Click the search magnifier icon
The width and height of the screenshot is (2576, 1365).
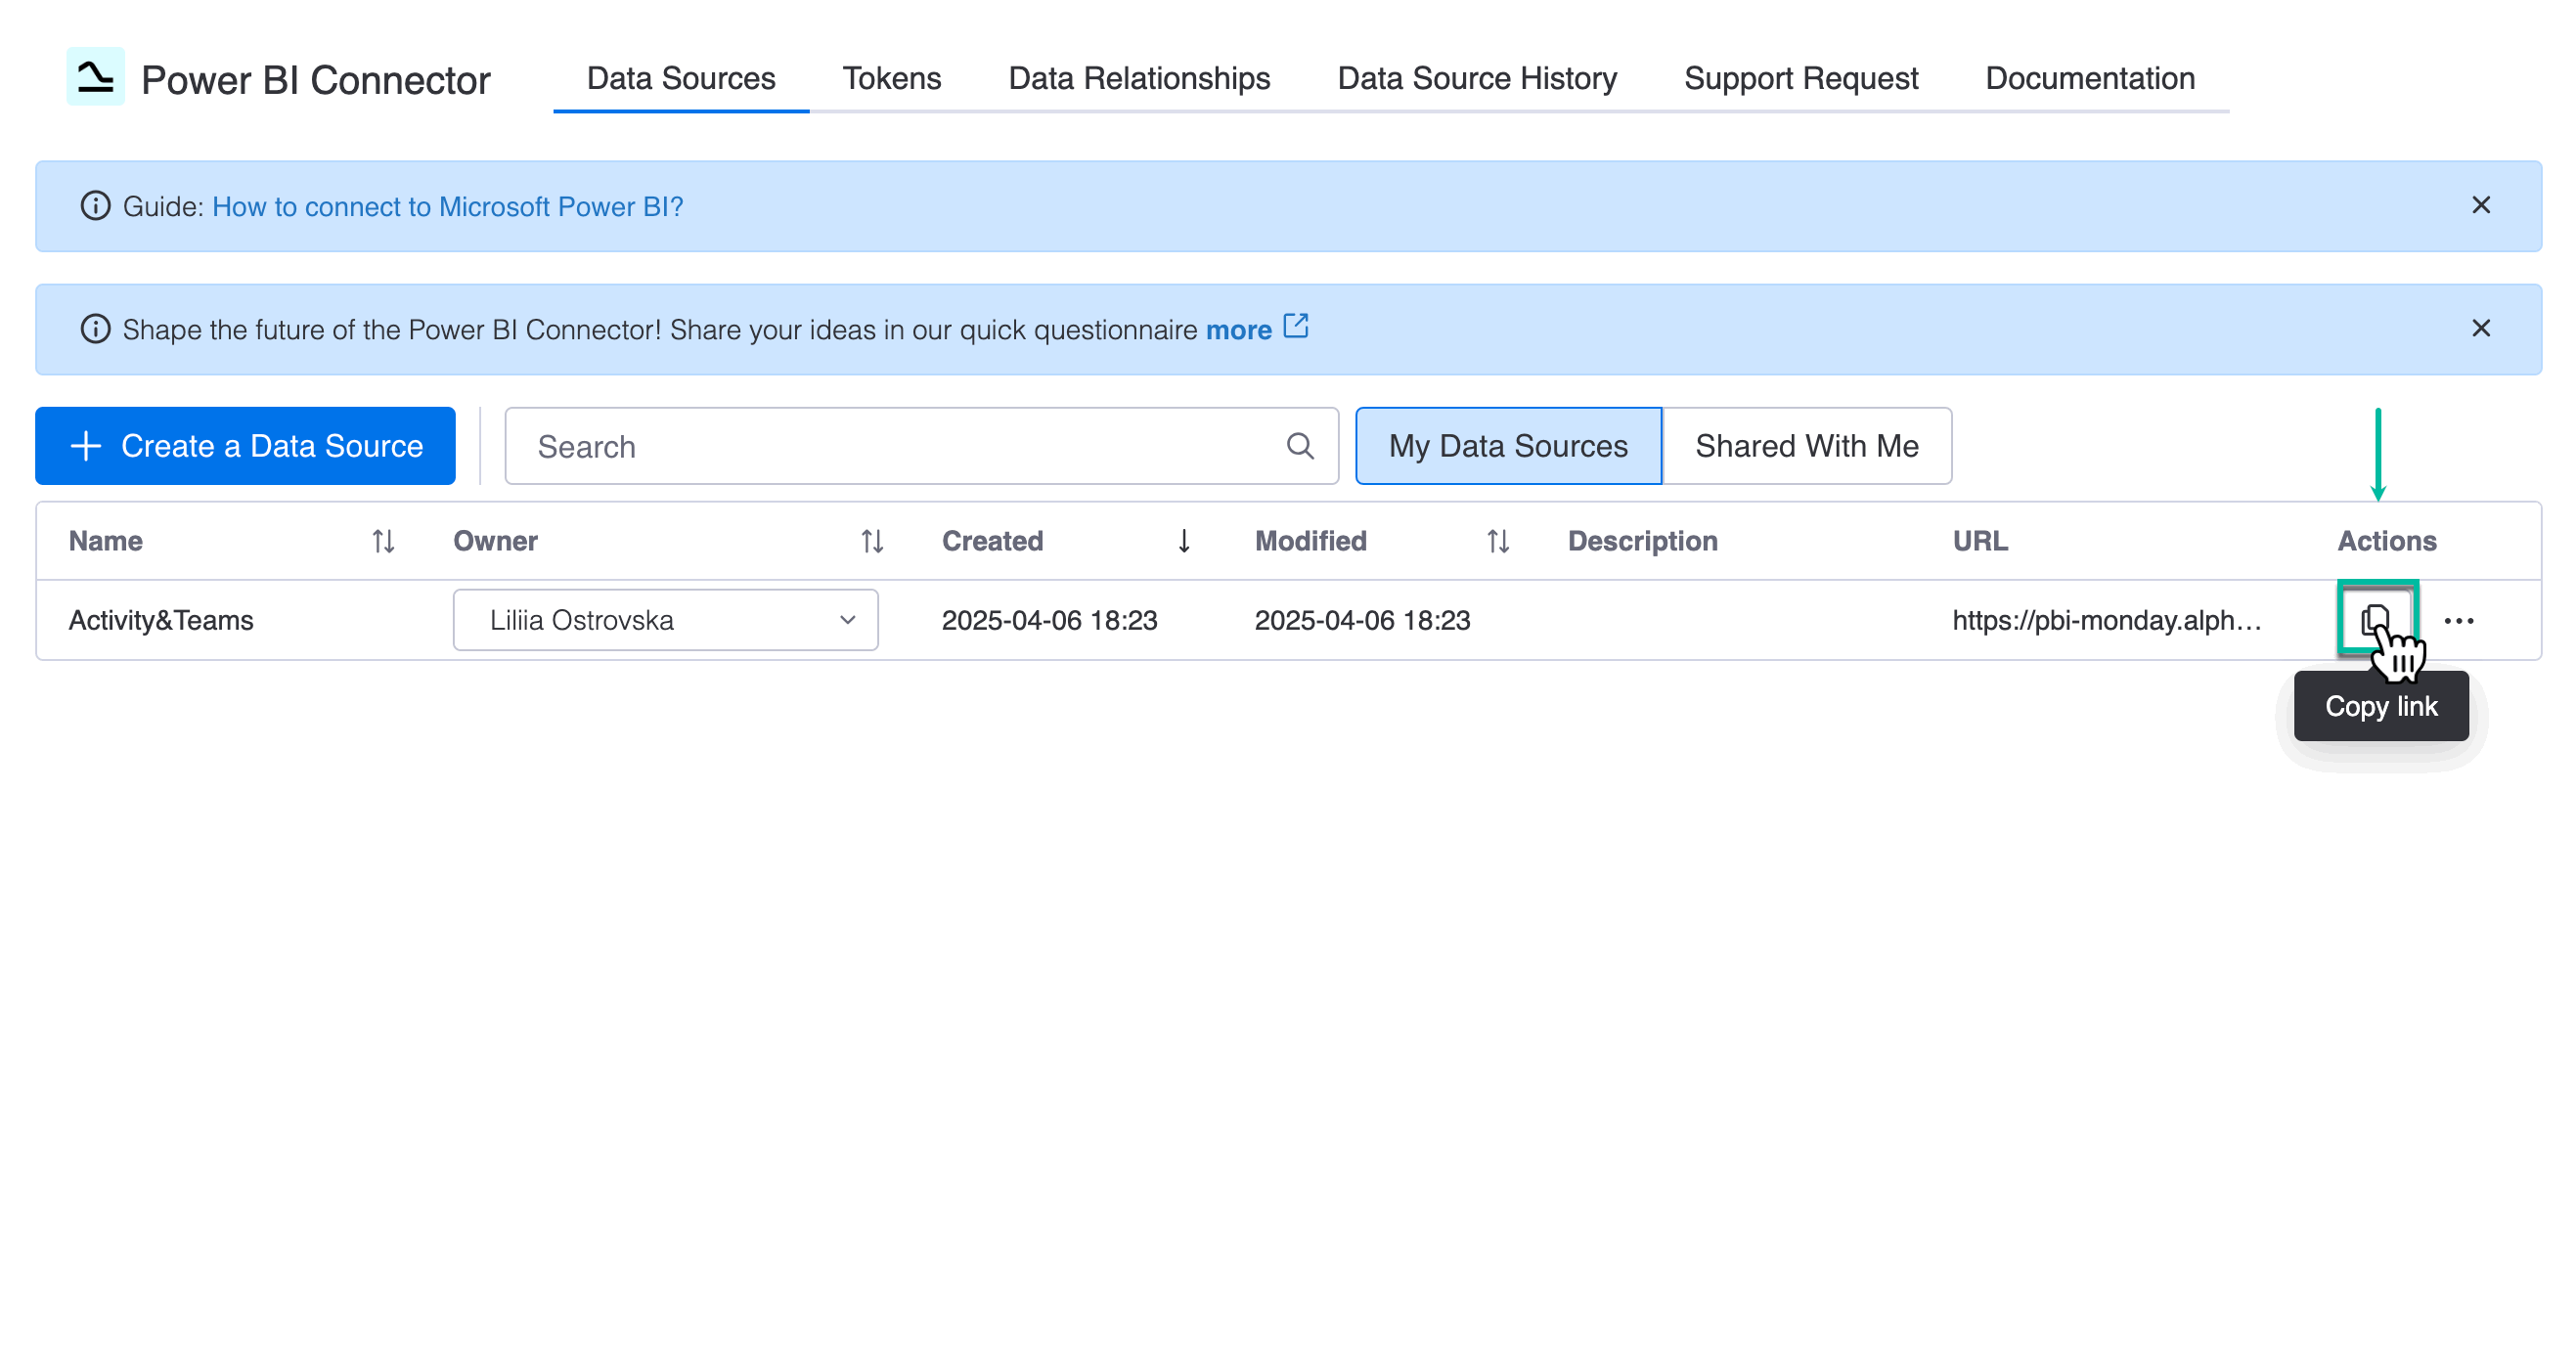pos(1300,446)
